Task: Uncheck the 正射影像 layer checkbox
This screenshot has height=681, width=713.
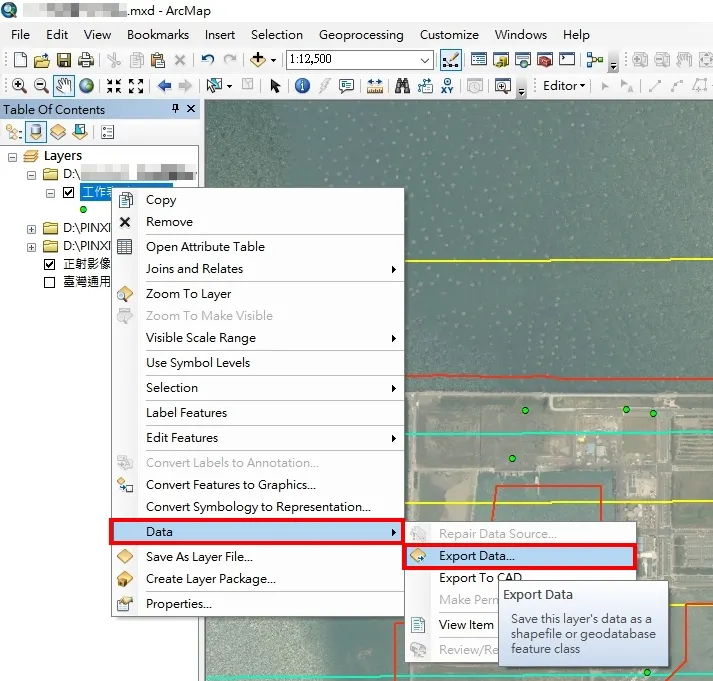Action: pos(50,265)
